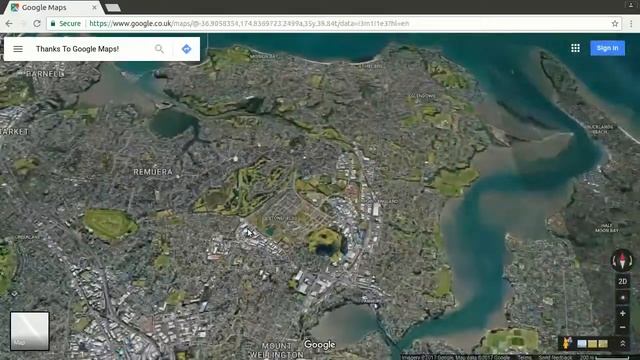Rotate the view counterclockwise using compass left arrow
640x360 pixels.
[x=615, y=260]
